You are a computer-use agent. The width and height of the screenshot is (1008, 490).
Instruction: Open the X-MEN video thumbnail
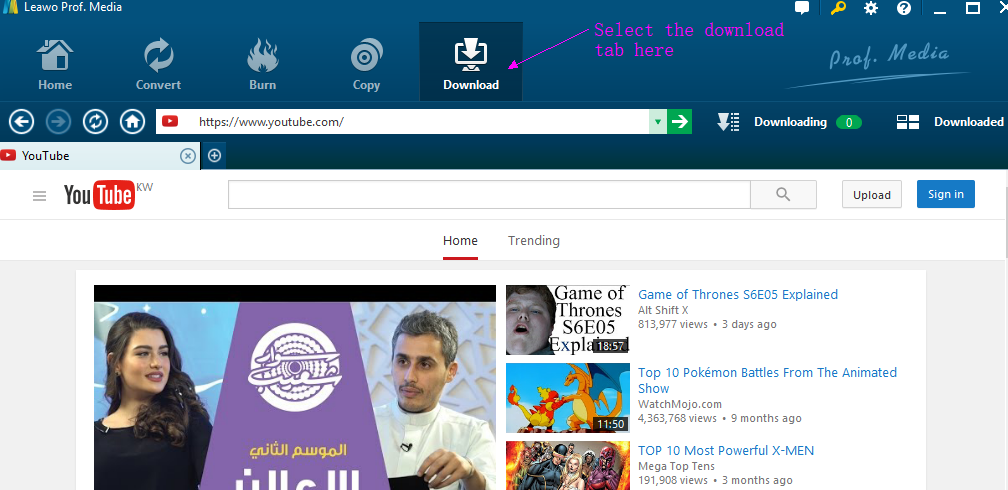pyautogui.click(x=568, y=466)
